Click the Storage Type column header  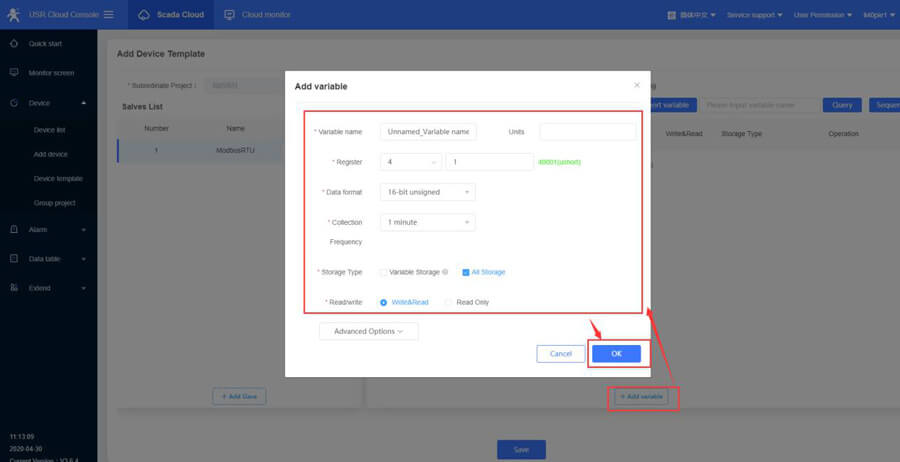741,134
